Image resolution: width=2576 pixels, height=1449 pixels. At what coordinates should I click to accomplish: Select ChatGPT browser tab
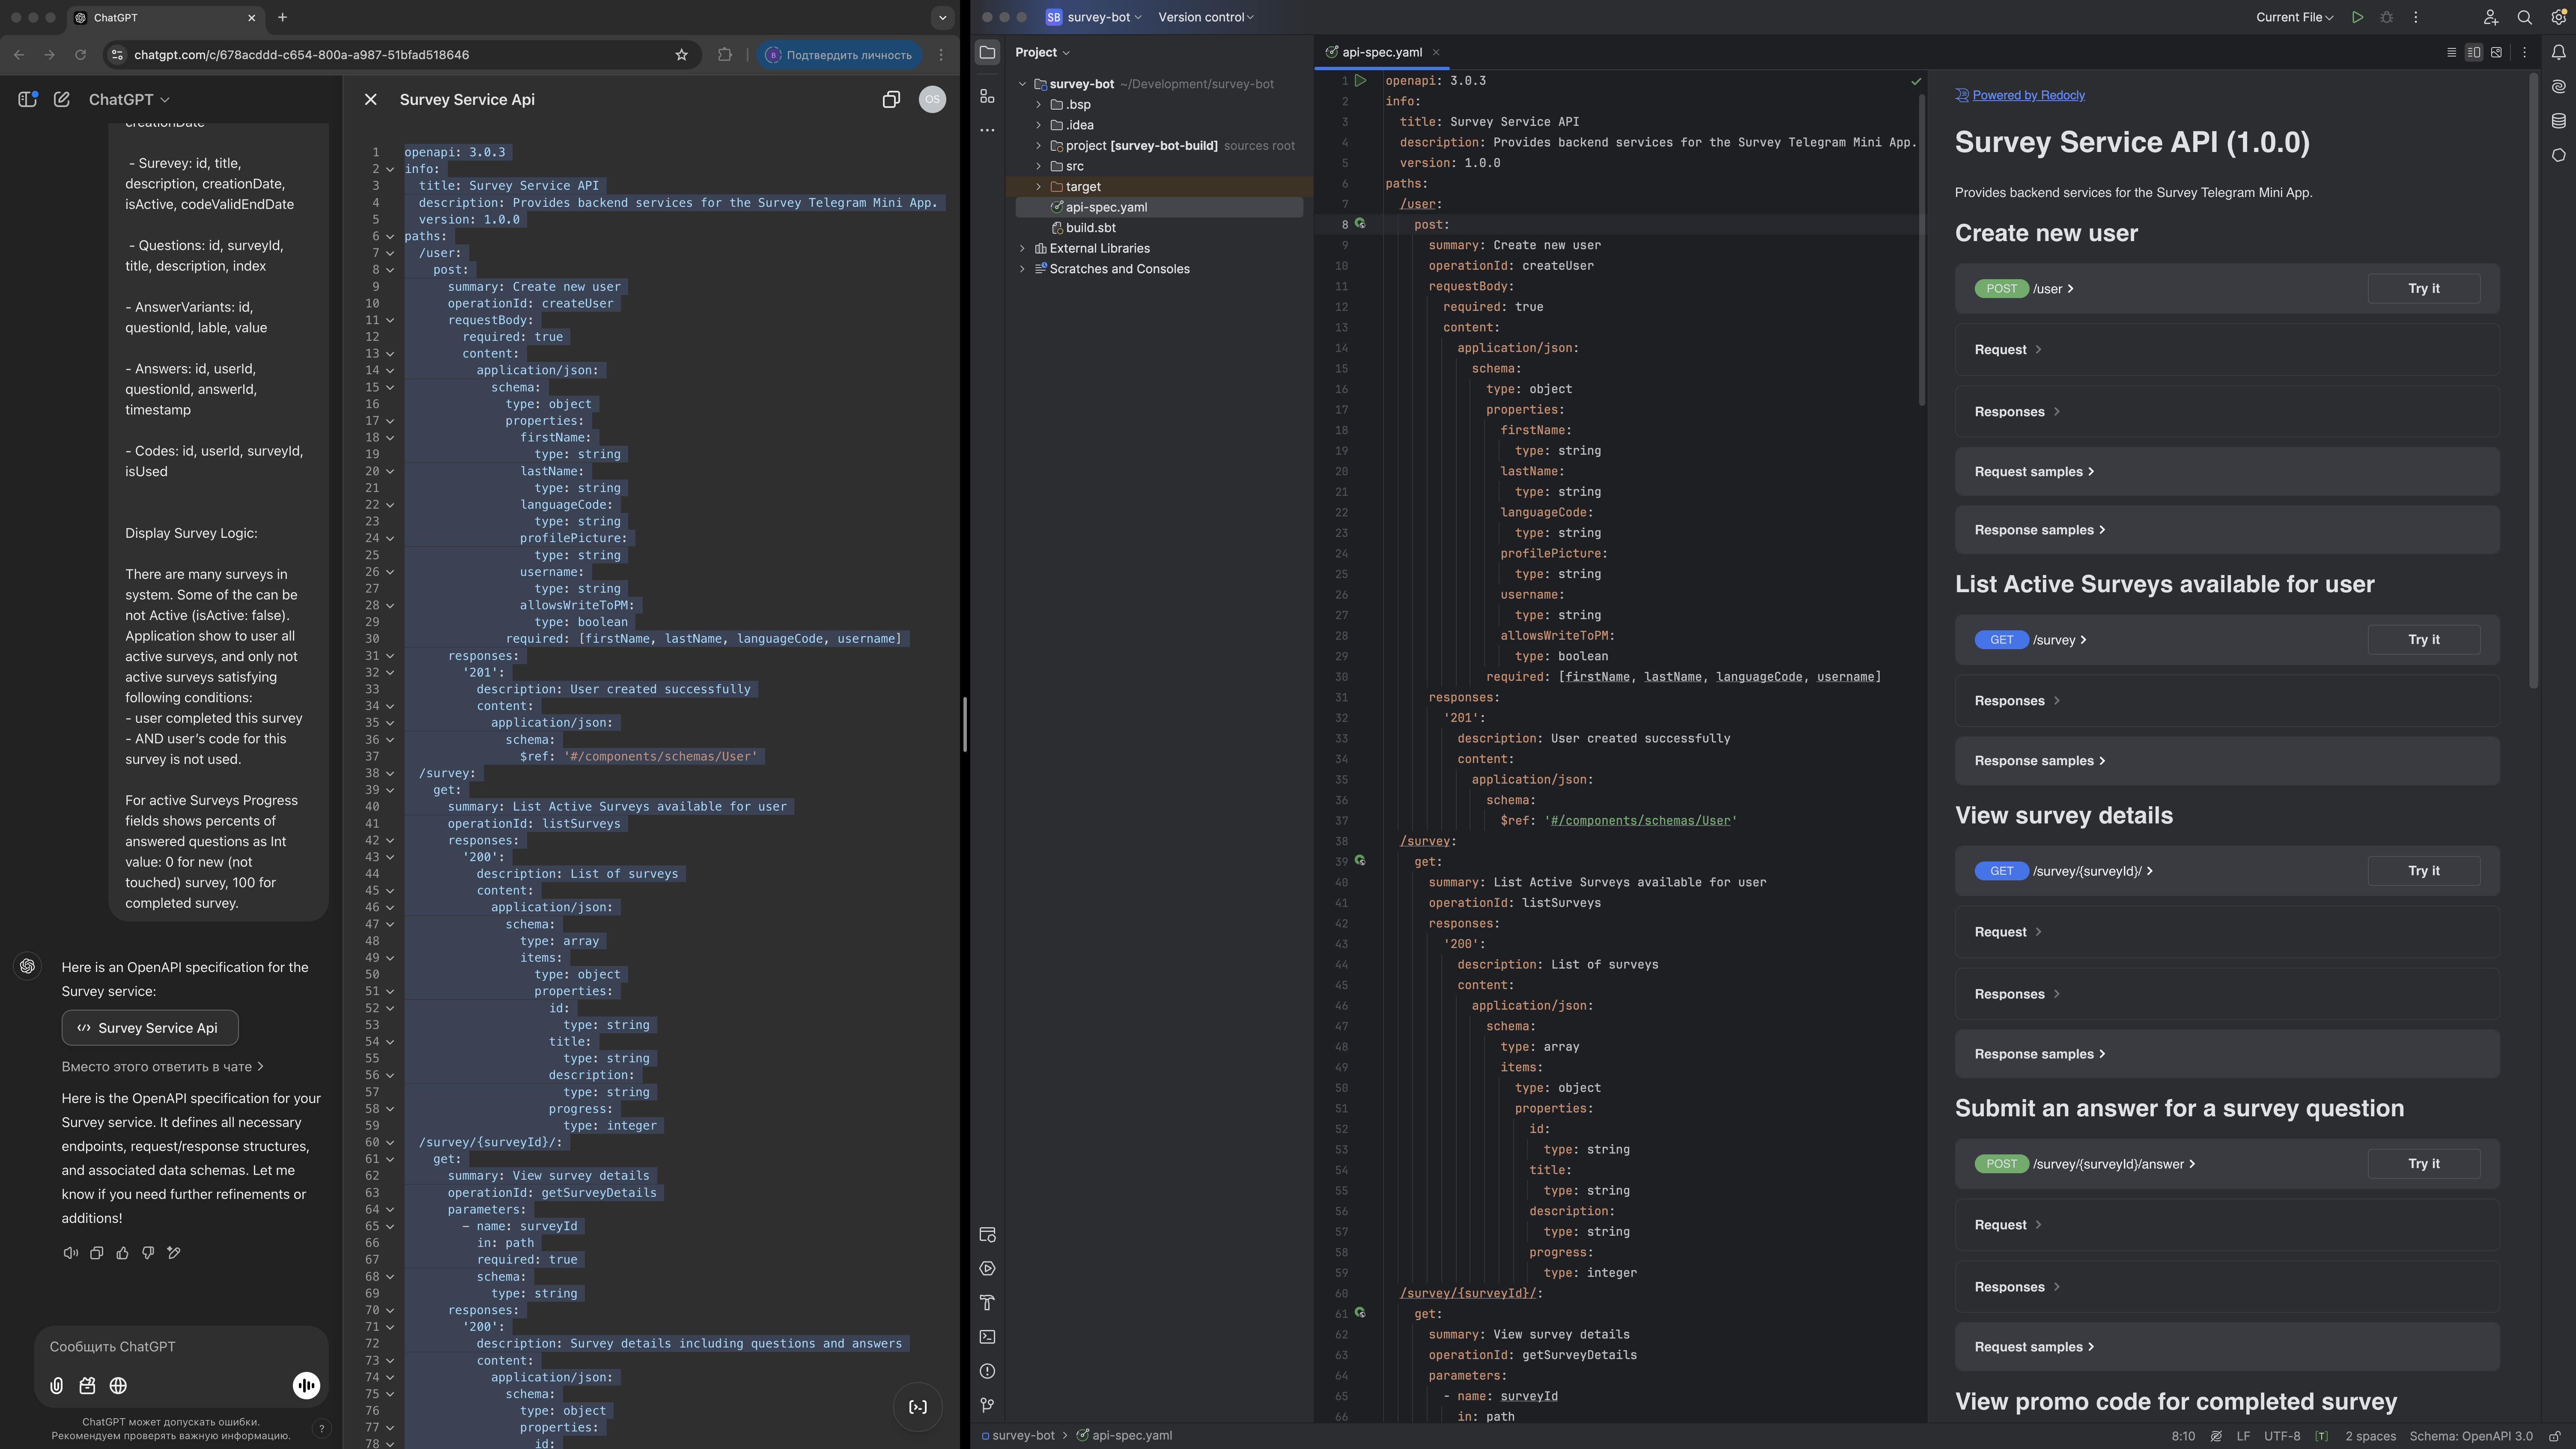(x=165, y=17)
